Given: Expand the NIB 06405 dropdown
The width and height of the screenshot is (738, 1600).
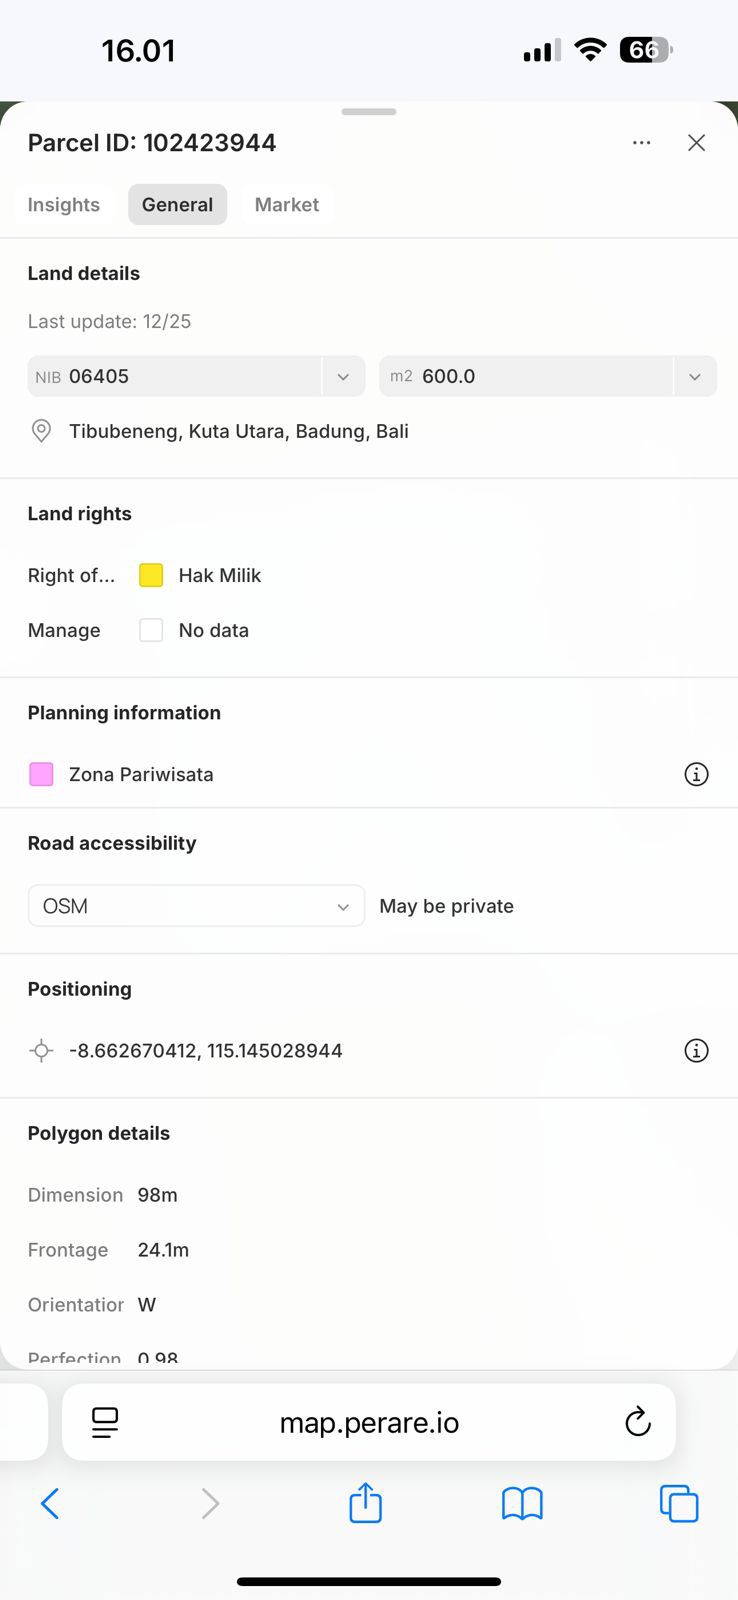Looking at the screenshot, I should 343,377.
